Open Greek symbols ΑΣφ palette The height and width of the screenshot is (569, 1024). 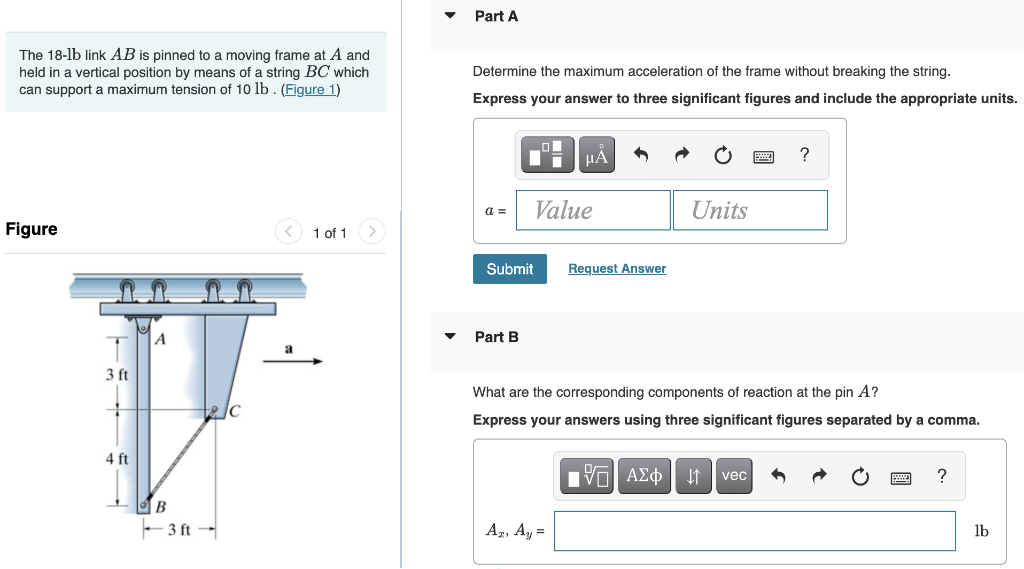point(644,476)
